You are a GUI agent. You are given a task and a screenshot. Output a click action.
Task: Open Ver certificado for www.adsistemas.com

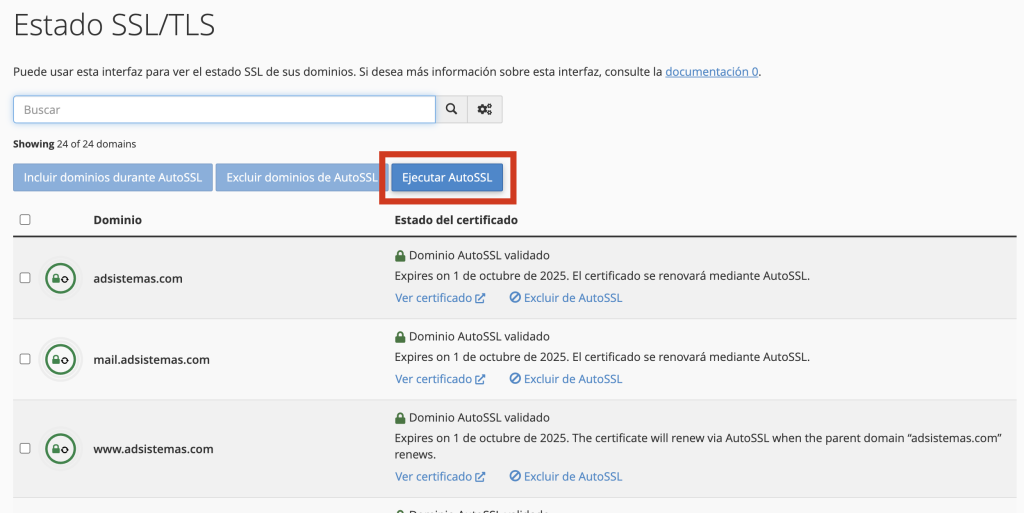pos(439,477)
